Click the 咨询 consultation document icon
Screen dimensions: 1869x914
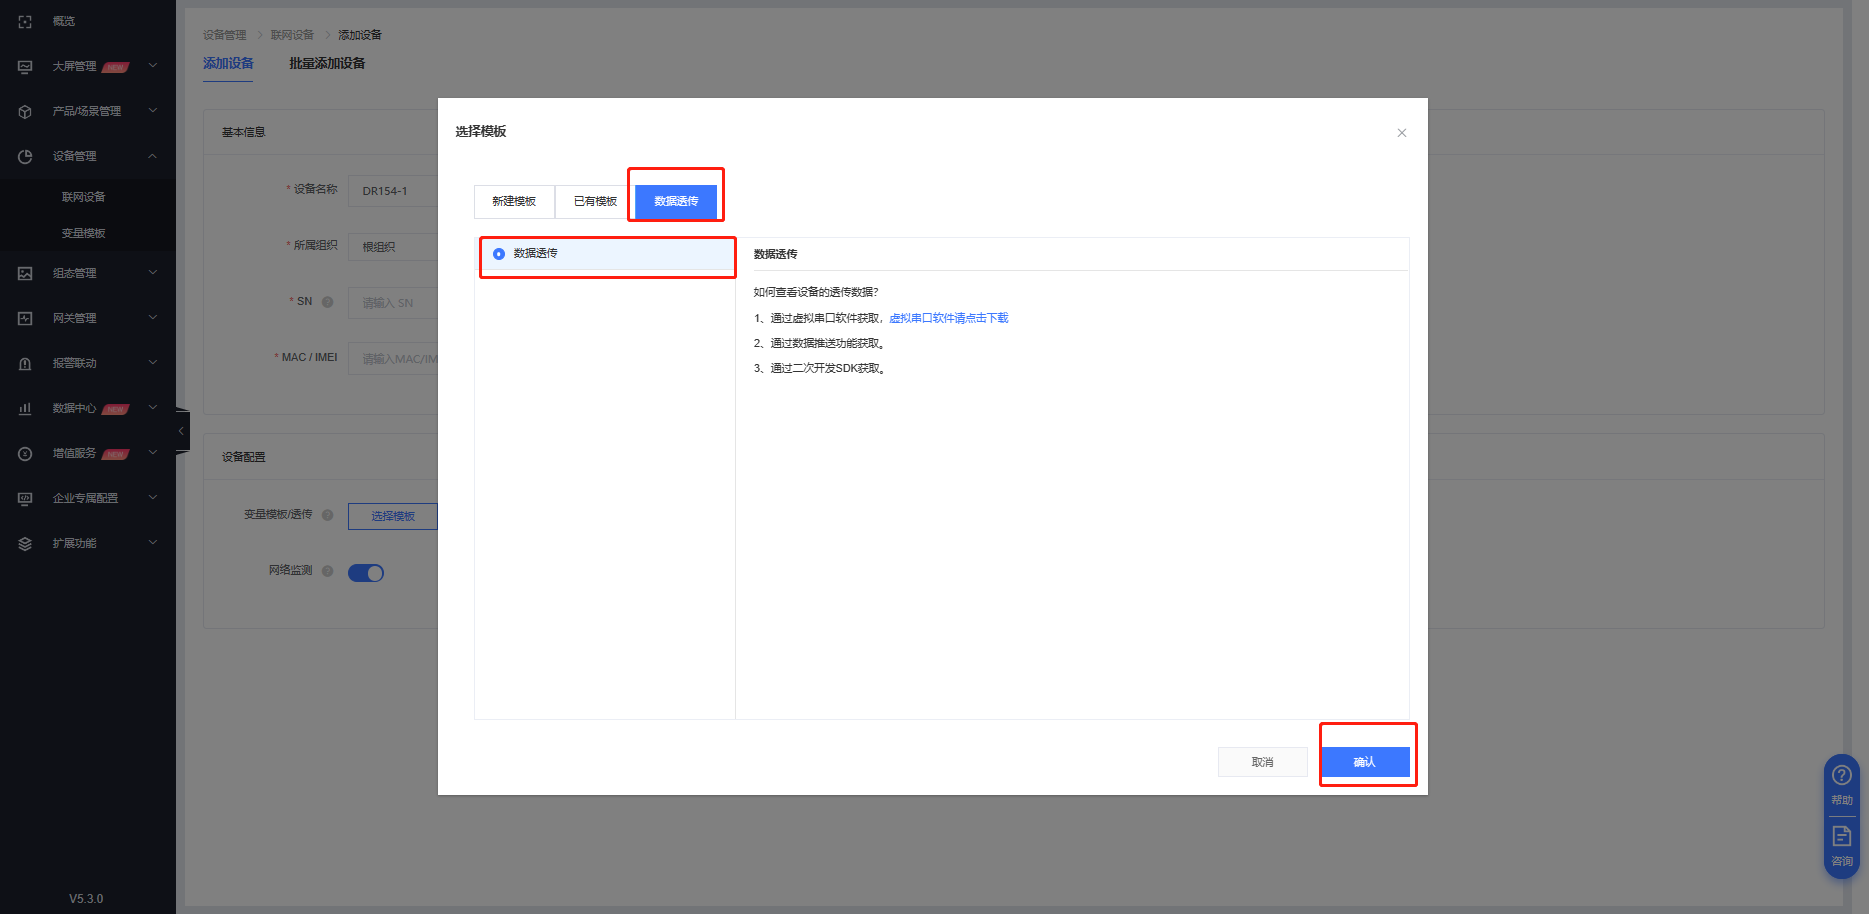click(x=1841, y=836)
